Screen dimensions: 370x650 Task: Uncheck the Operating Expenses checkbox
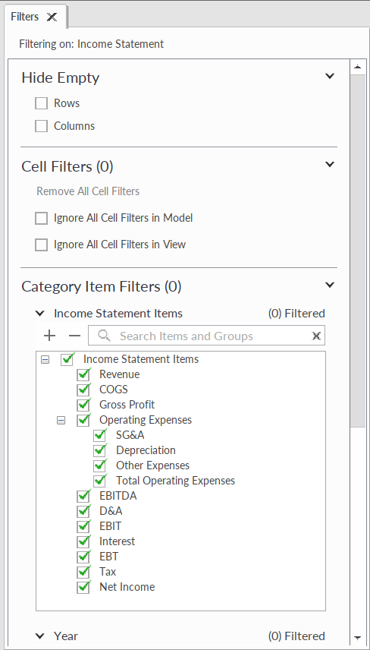click(83, 420)
